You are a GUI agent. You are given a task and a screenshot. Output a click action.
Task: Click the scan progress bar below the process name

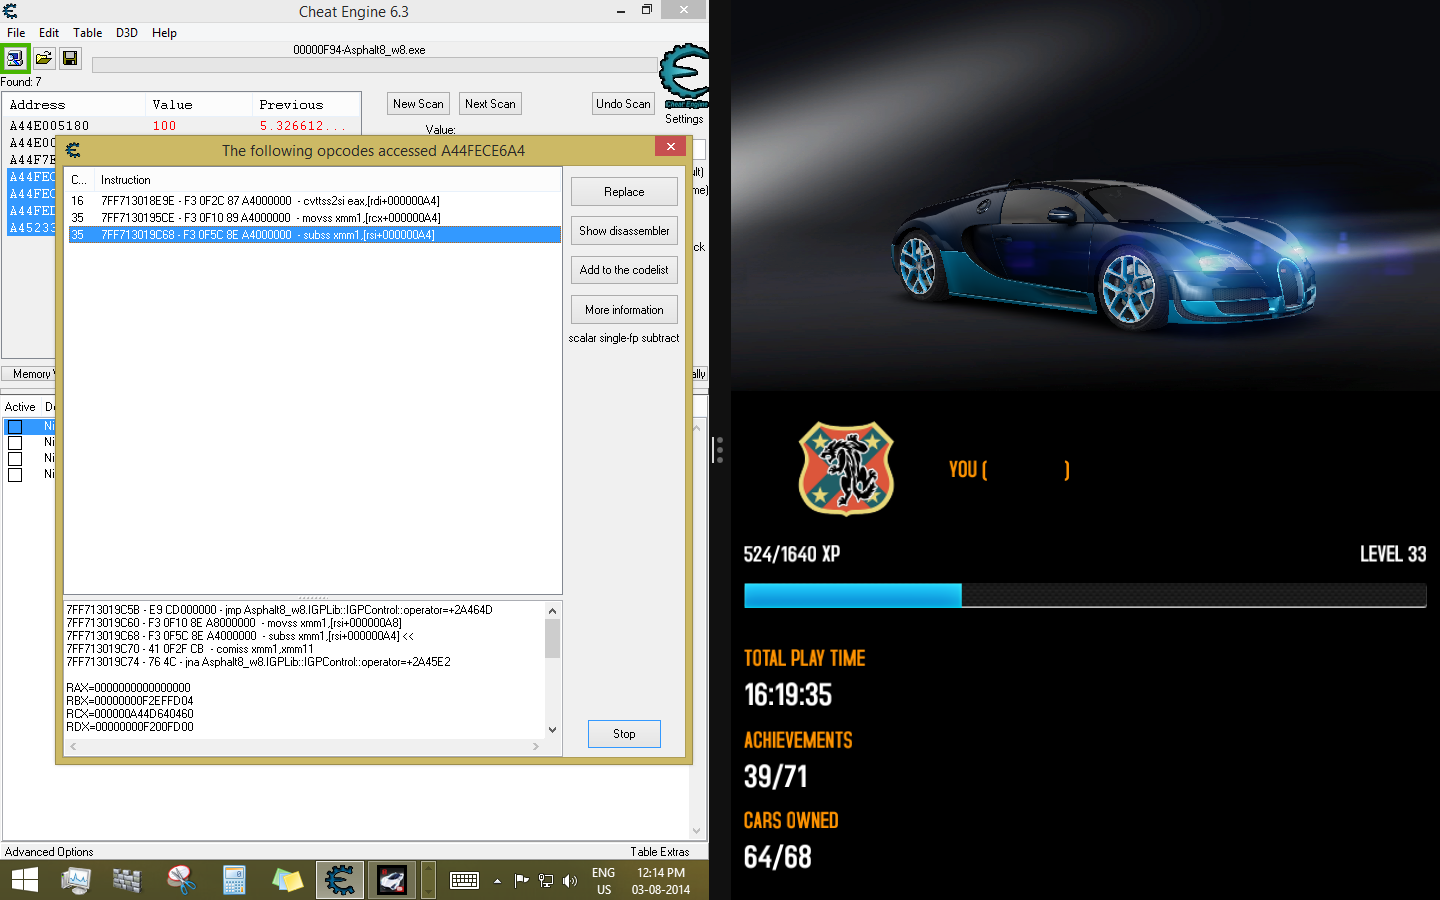tap(374, 64)
